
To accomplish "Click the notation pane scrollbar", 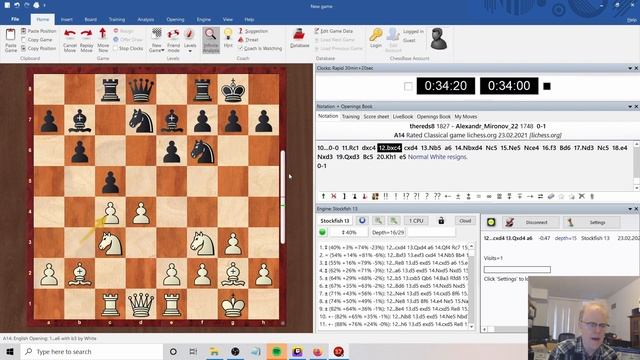I will (636, 166).
